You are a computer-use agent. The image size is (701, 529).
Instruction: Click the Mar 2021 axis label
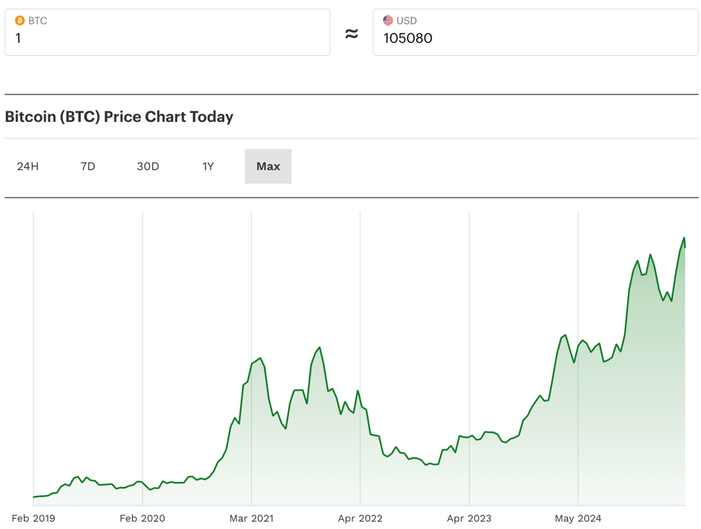tap(251, 518)
